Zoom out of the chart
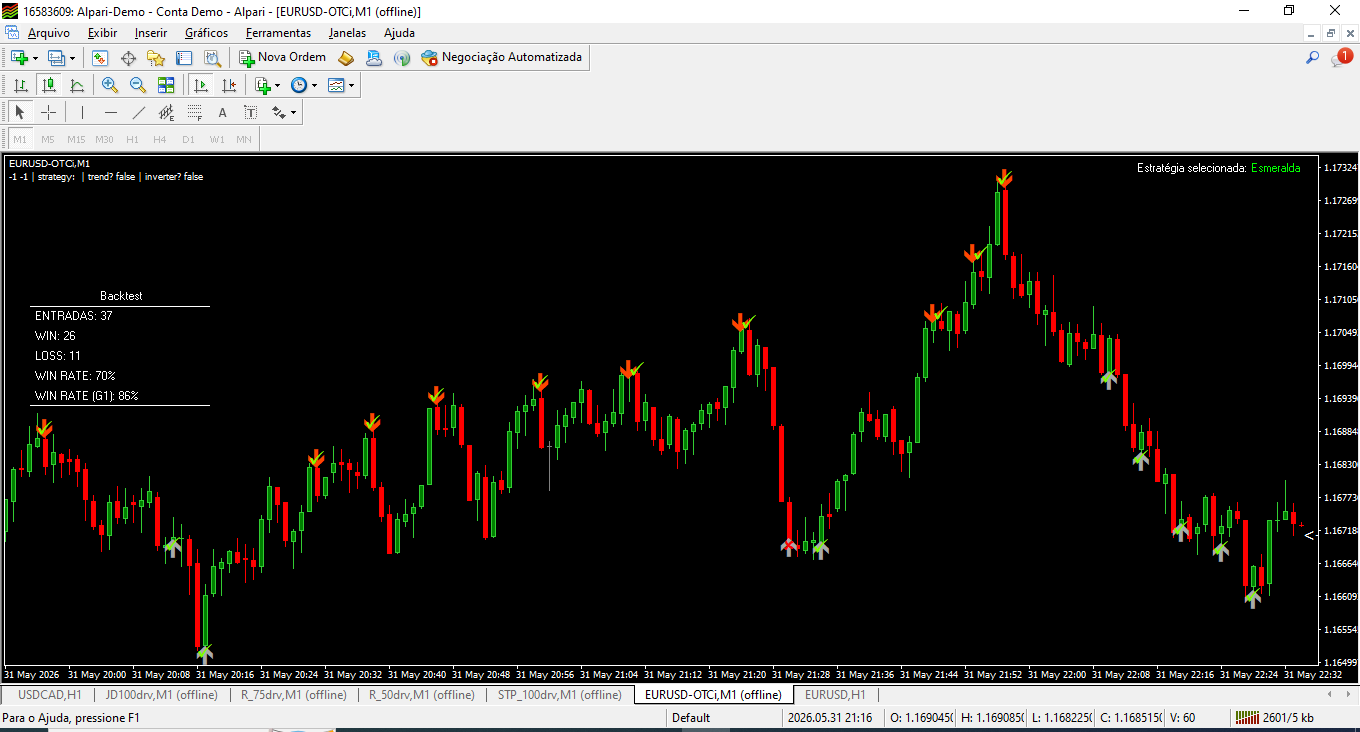The height and width of the screenshot is (732, 1360). click(x=138, y=86)
